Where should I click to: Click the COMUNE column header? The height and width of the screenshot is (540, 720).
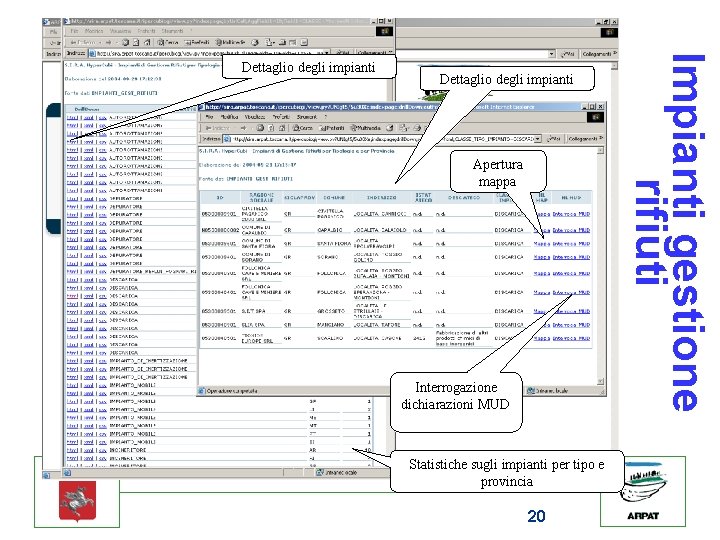(x=334, y=197)
